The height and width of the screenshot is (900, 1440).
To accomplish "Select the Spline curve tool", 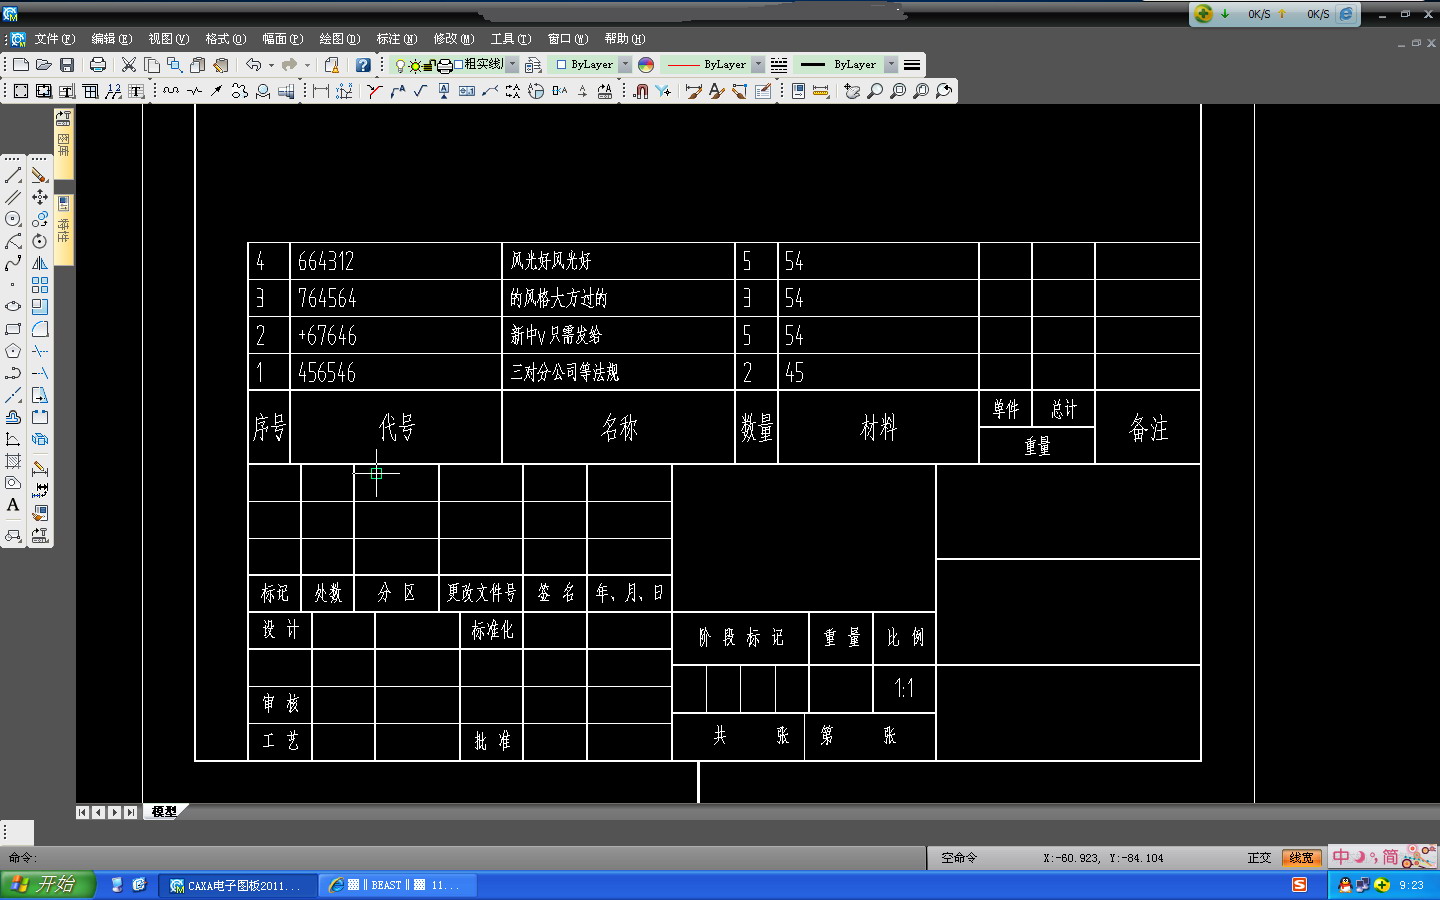I will pos(13,263).
